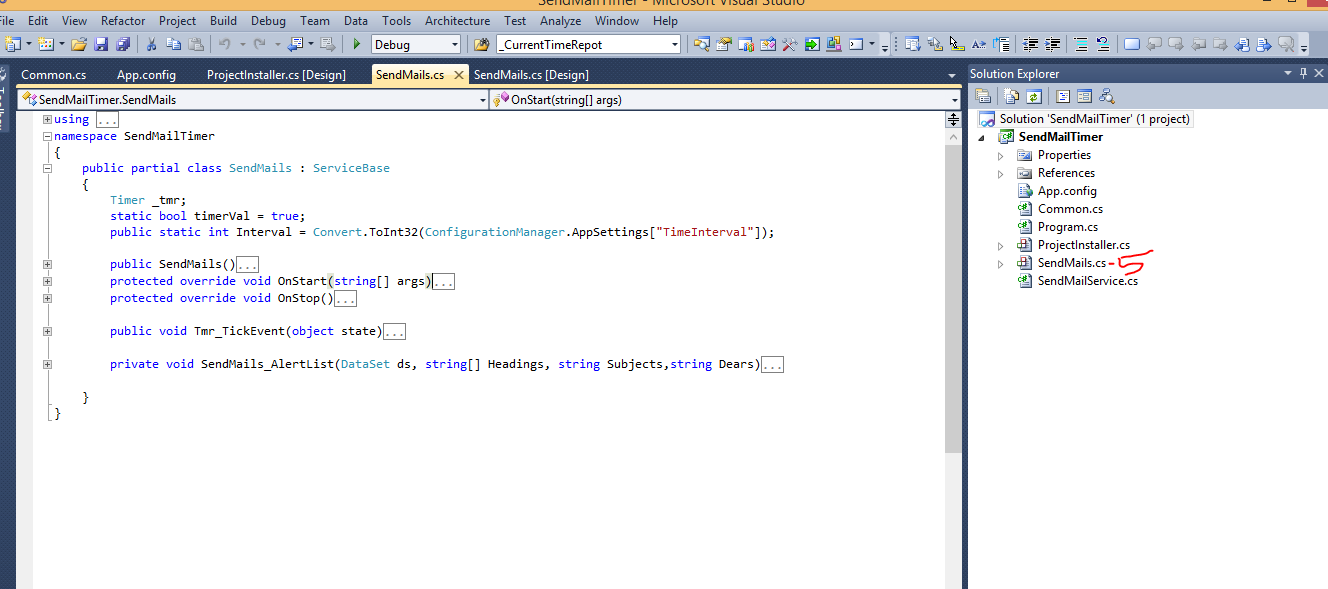This screenshot has height=589, width=1328.
Task: Open Properties window icon in Solution Explorer
Action: click(x=983, y=96)
